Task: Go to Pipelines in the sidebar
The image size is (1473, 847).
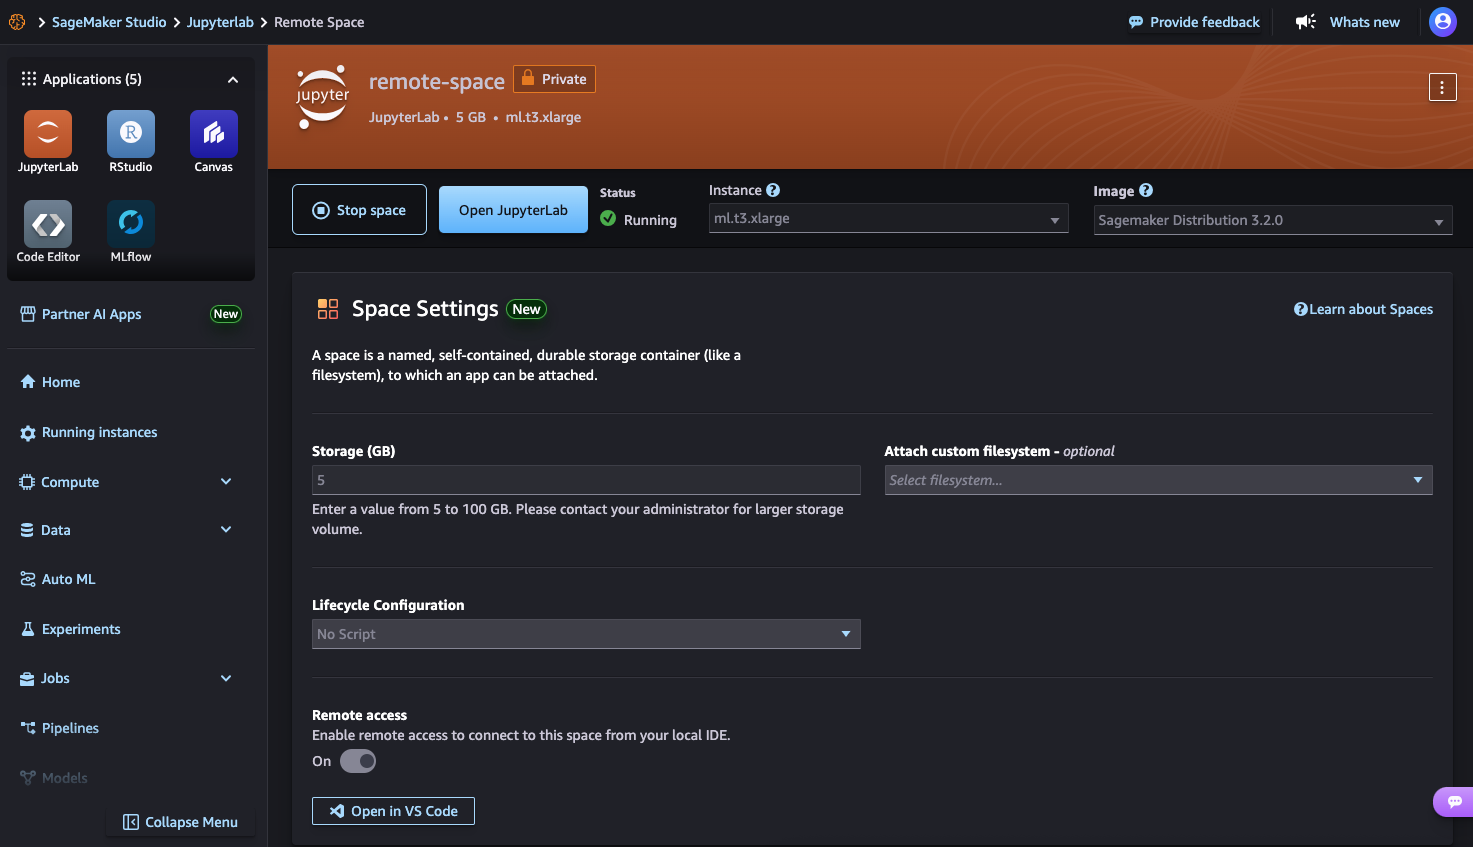Action: [69, 728]
